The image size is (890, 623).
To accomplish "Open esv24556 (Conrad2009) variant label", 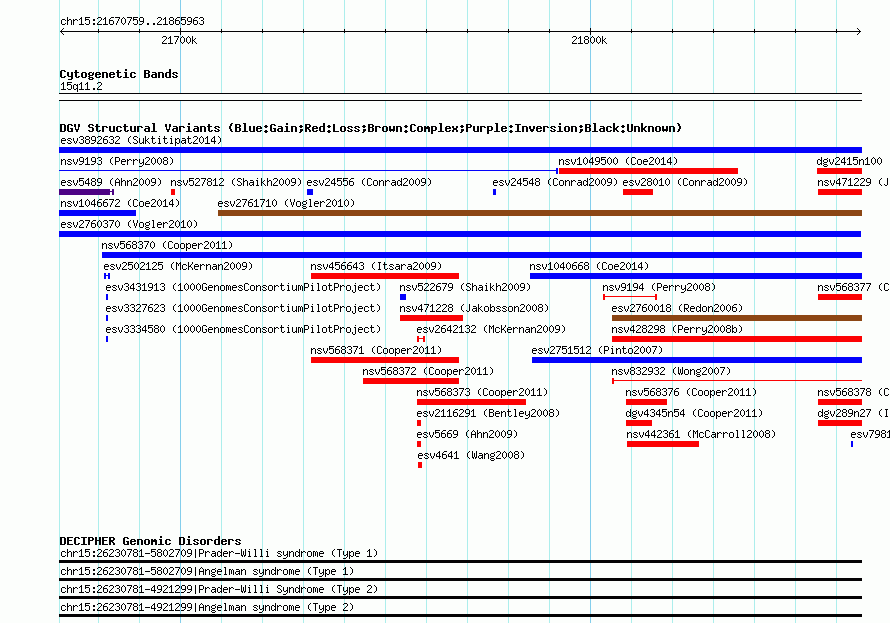I will coord(369,182).
